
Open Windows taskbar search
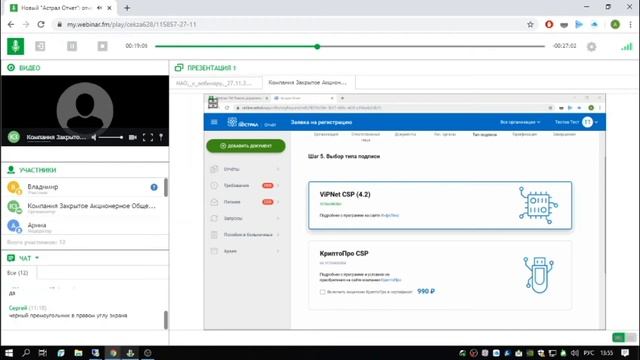pyautogui.click(x=26, y=353)
